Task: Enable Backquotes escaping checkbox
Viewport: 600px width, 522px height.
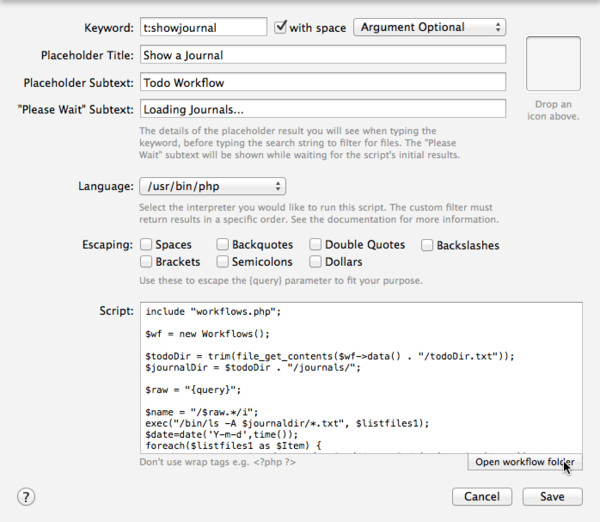Action: tap(222, 244)
